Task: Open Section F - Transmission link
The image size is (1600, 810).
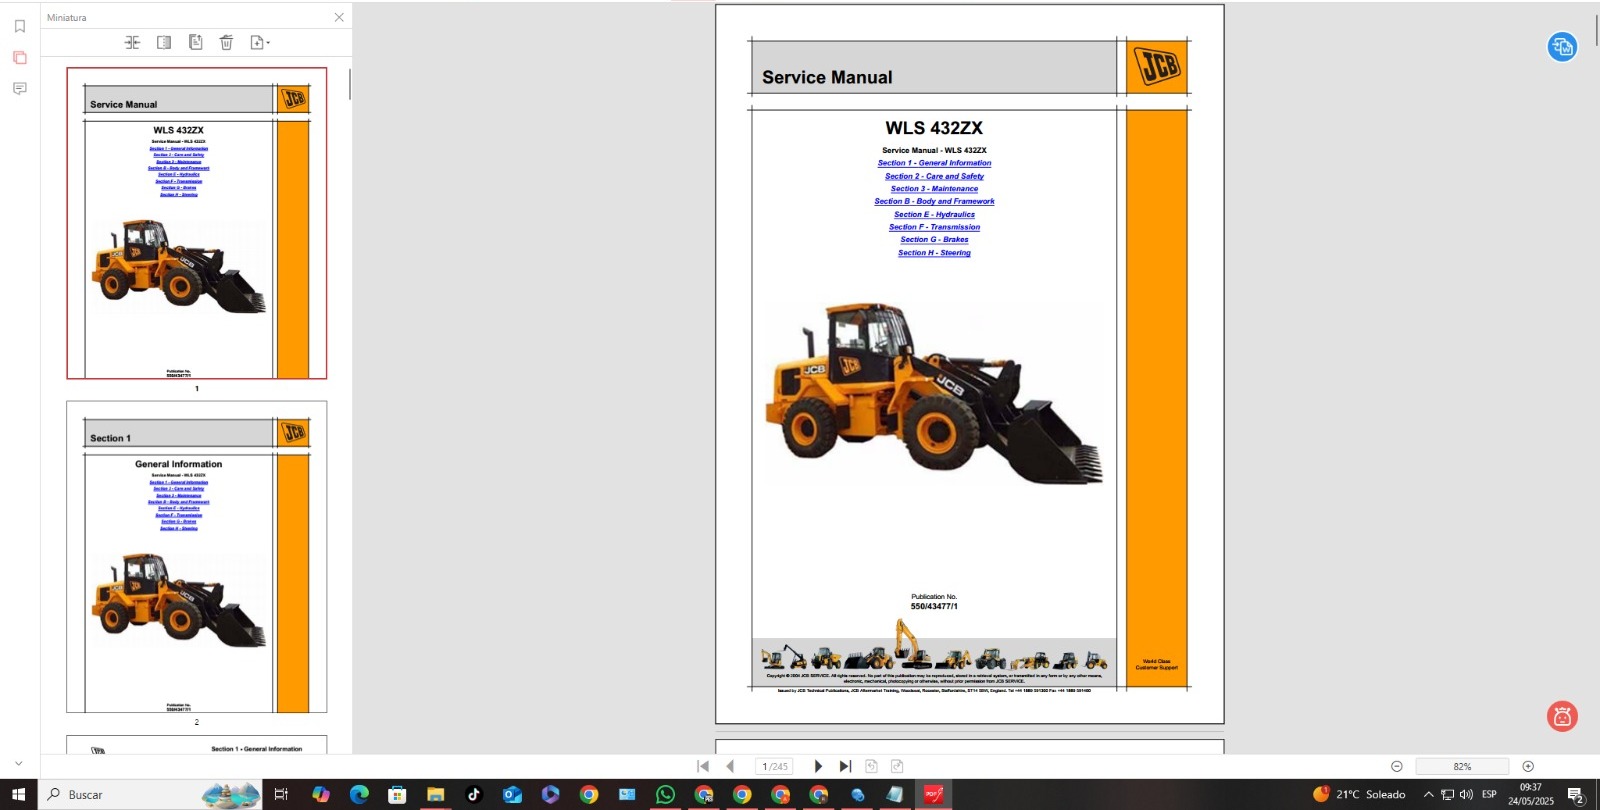Action: (934, 227)
